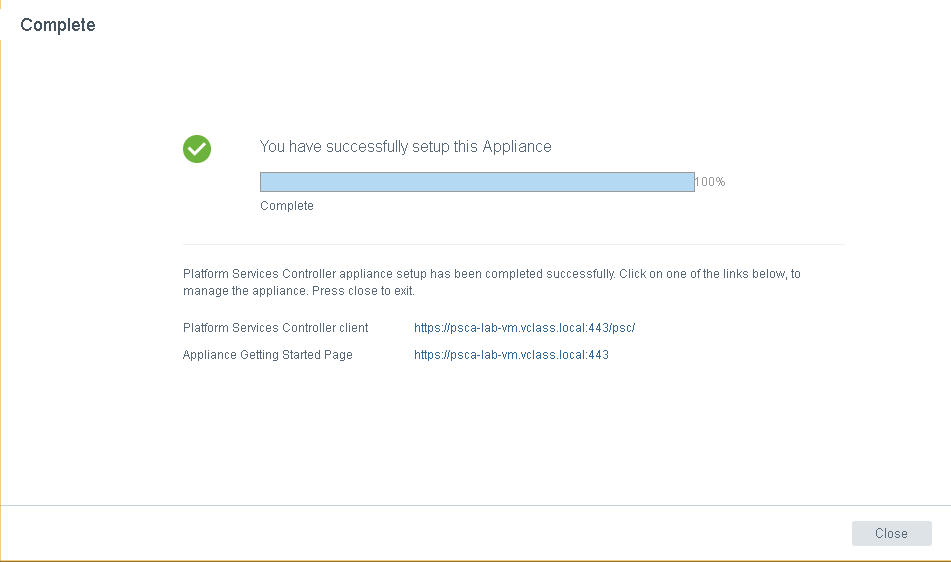The width and height of the screenshot is (951, 562).
Task: Click the footer separator line above Close
Action: point(475,505)
